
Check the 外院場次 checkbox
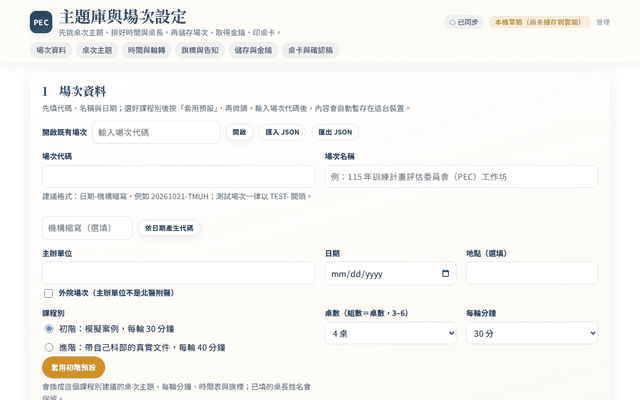(x=49, y=293)
